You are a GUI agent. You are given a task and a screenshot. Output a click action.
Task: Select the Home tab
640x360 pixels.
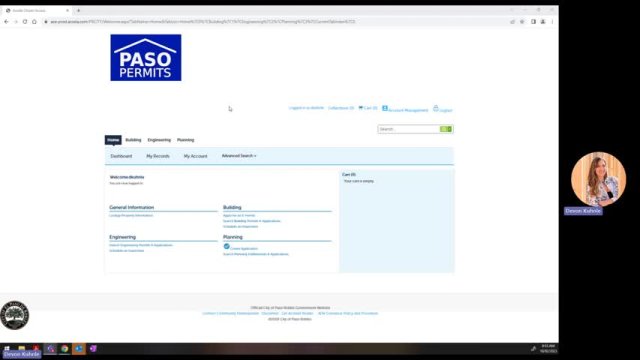coord(113,140)
